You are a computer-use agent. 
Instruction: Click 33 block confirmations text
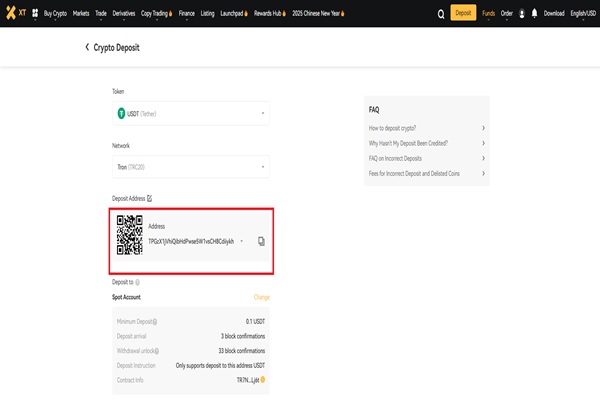click(242, 351)
